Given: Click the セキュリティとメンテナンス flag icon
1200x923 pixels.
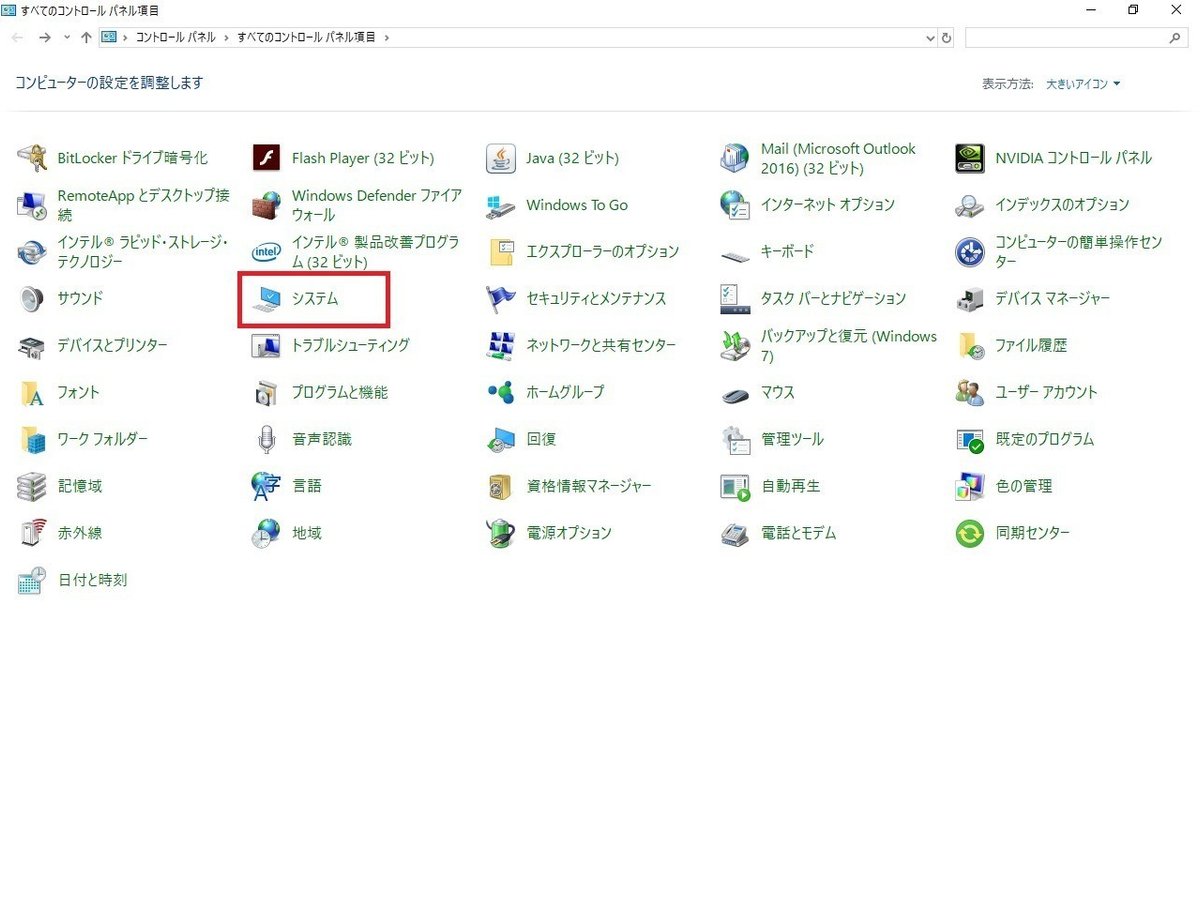Looking at the screenshot, I should point(501,299).
